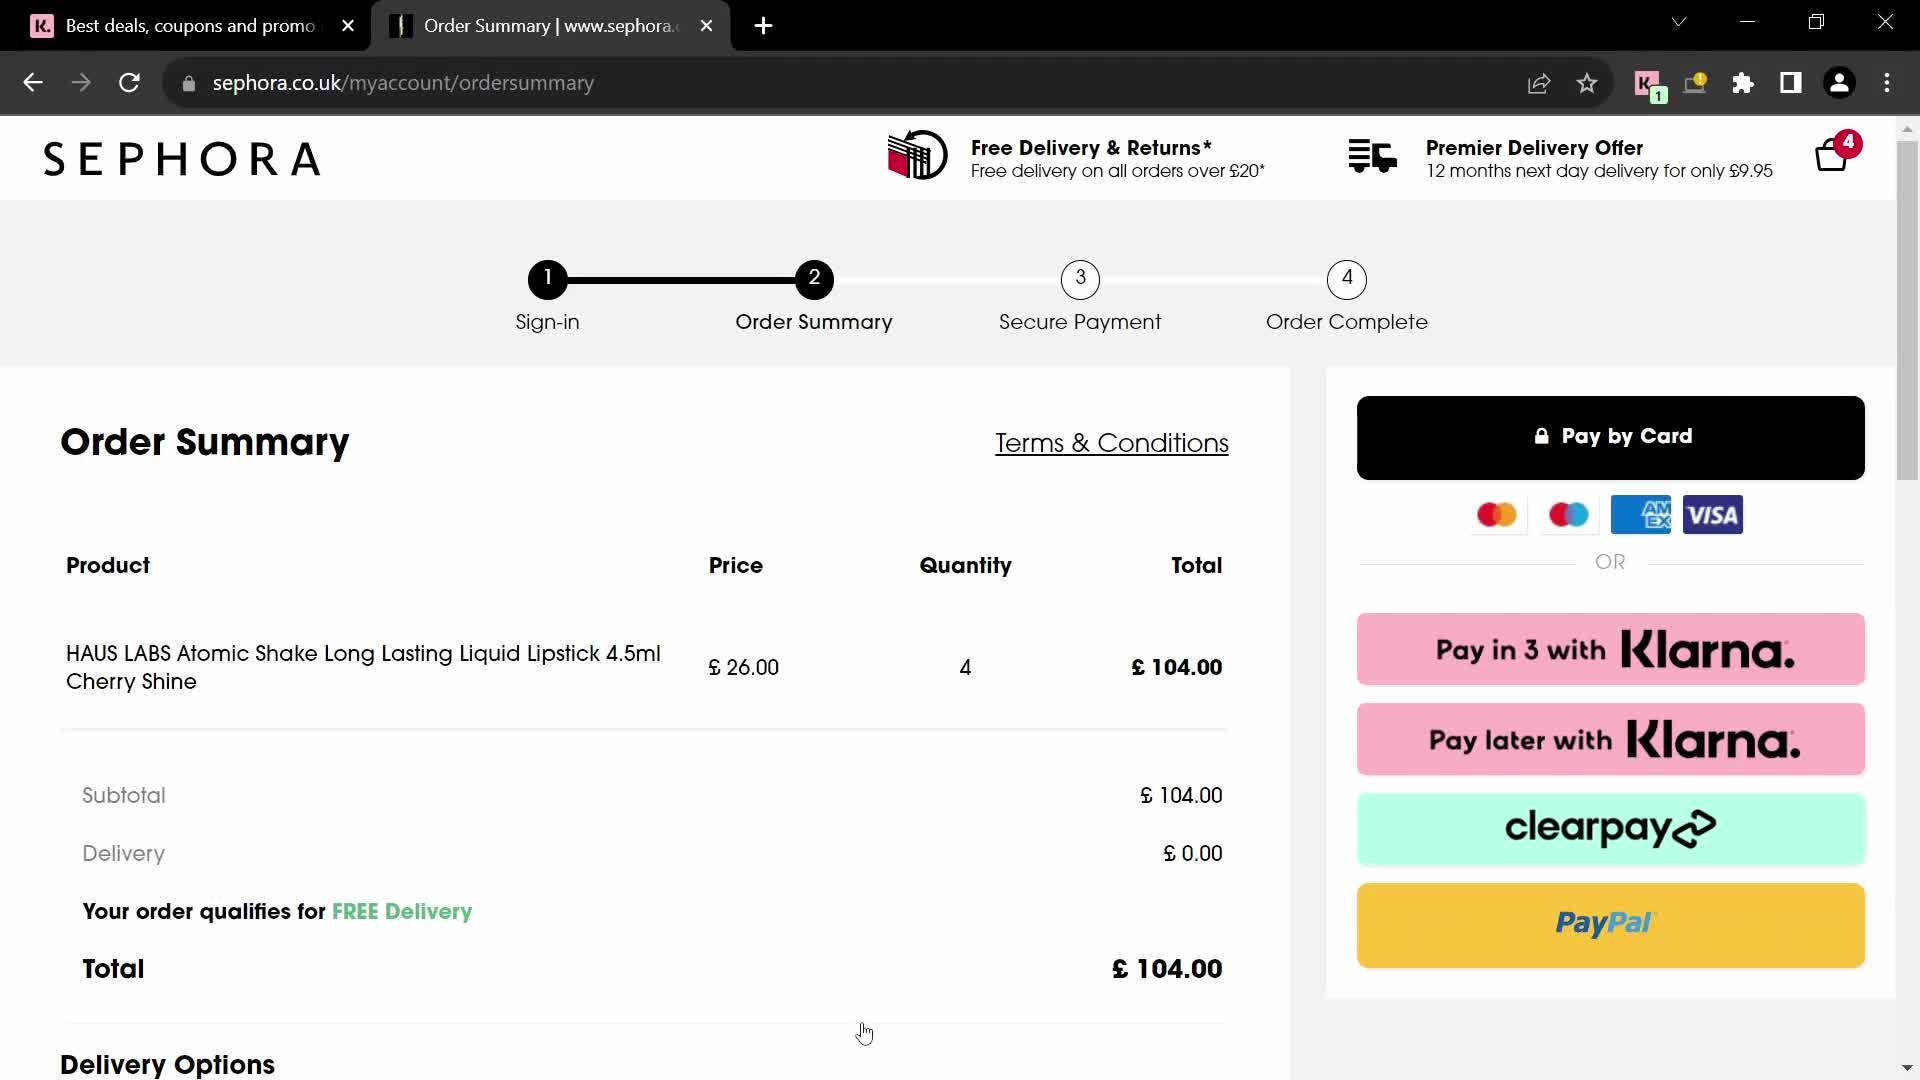
Task: Click step 2 Order Summary circle
Action: 814,279
